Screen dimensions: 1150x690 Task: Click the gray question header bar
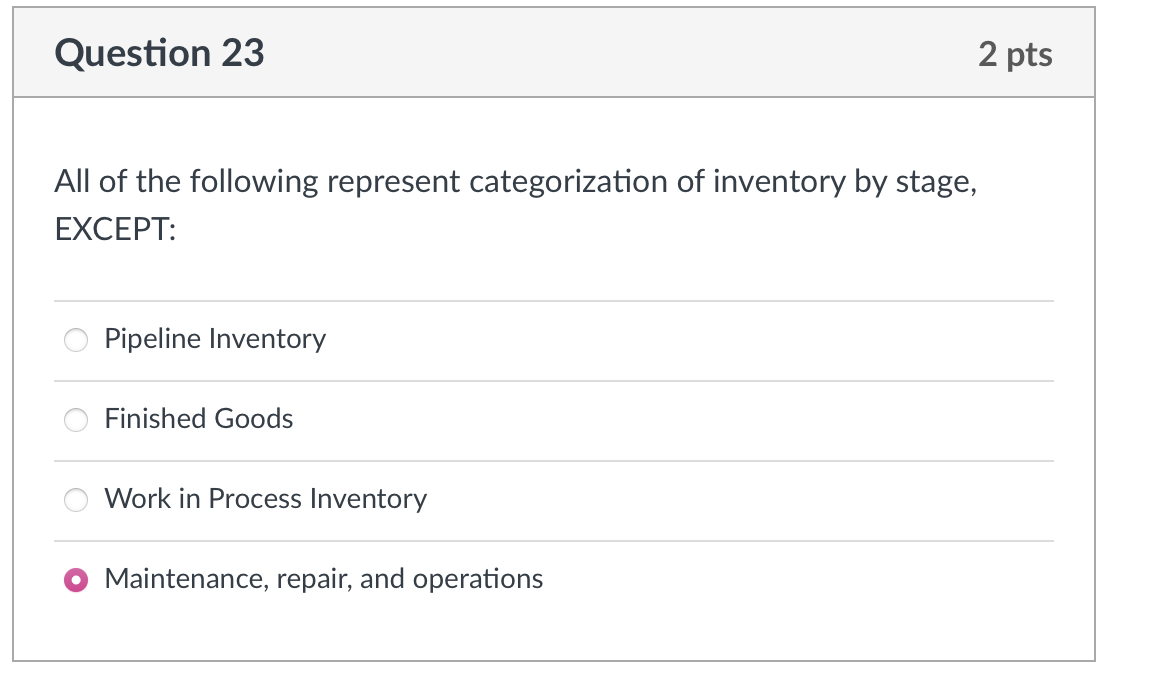coord(600,52)
